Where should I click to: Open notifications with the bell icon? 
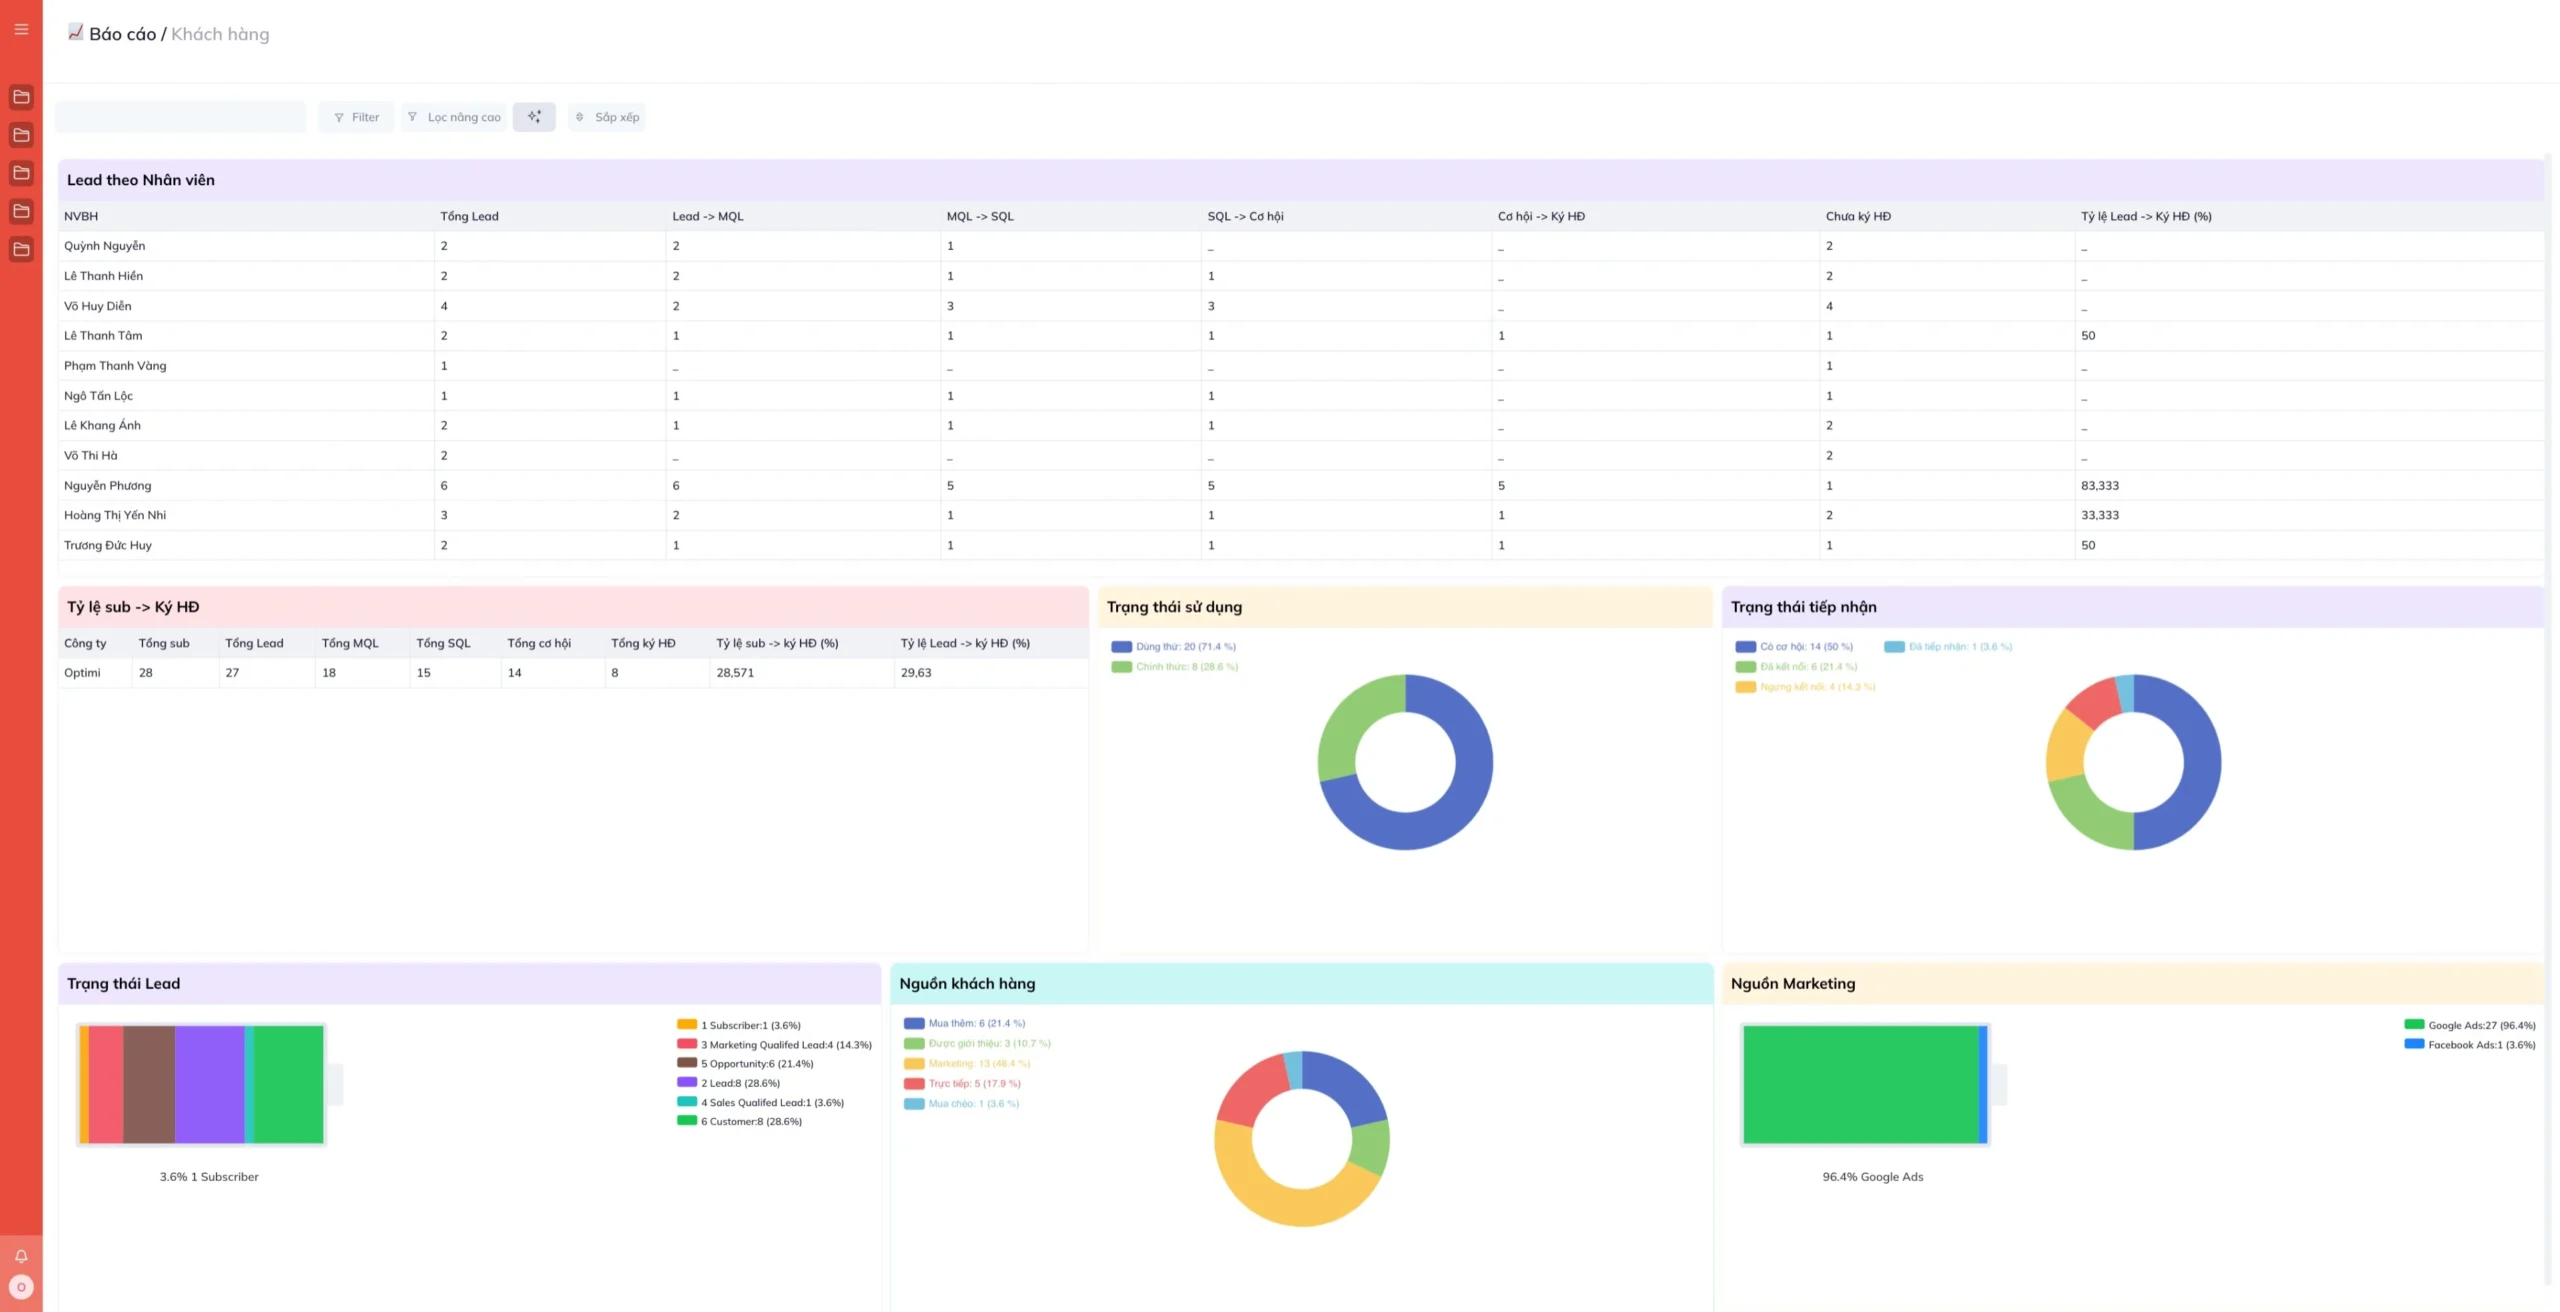pyautogui.click(x=21, y=1256)
